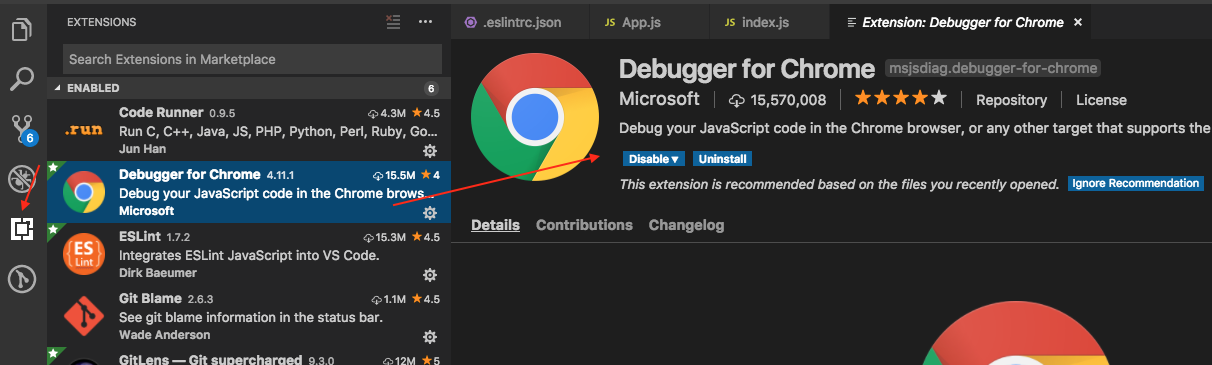The height and width of the screenshot is (365, 1212).
Task: Close the Debugger for Chrome extension tab
Action: (1077, 21)
